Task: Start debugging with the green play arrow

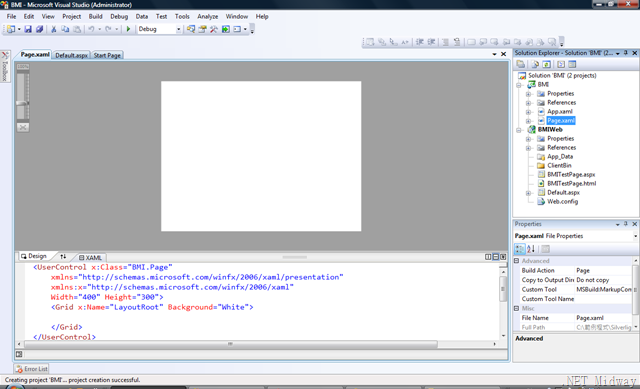Action: point(128,29)
